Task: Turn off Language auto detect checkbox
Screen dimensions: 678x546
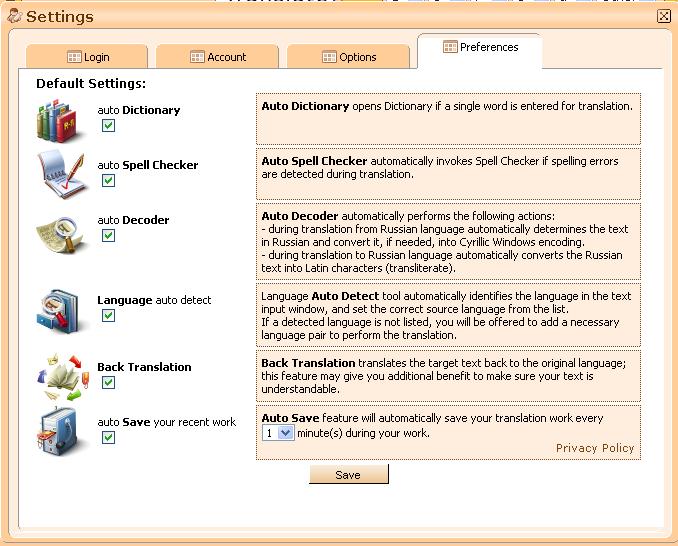Action: point(108,316)
